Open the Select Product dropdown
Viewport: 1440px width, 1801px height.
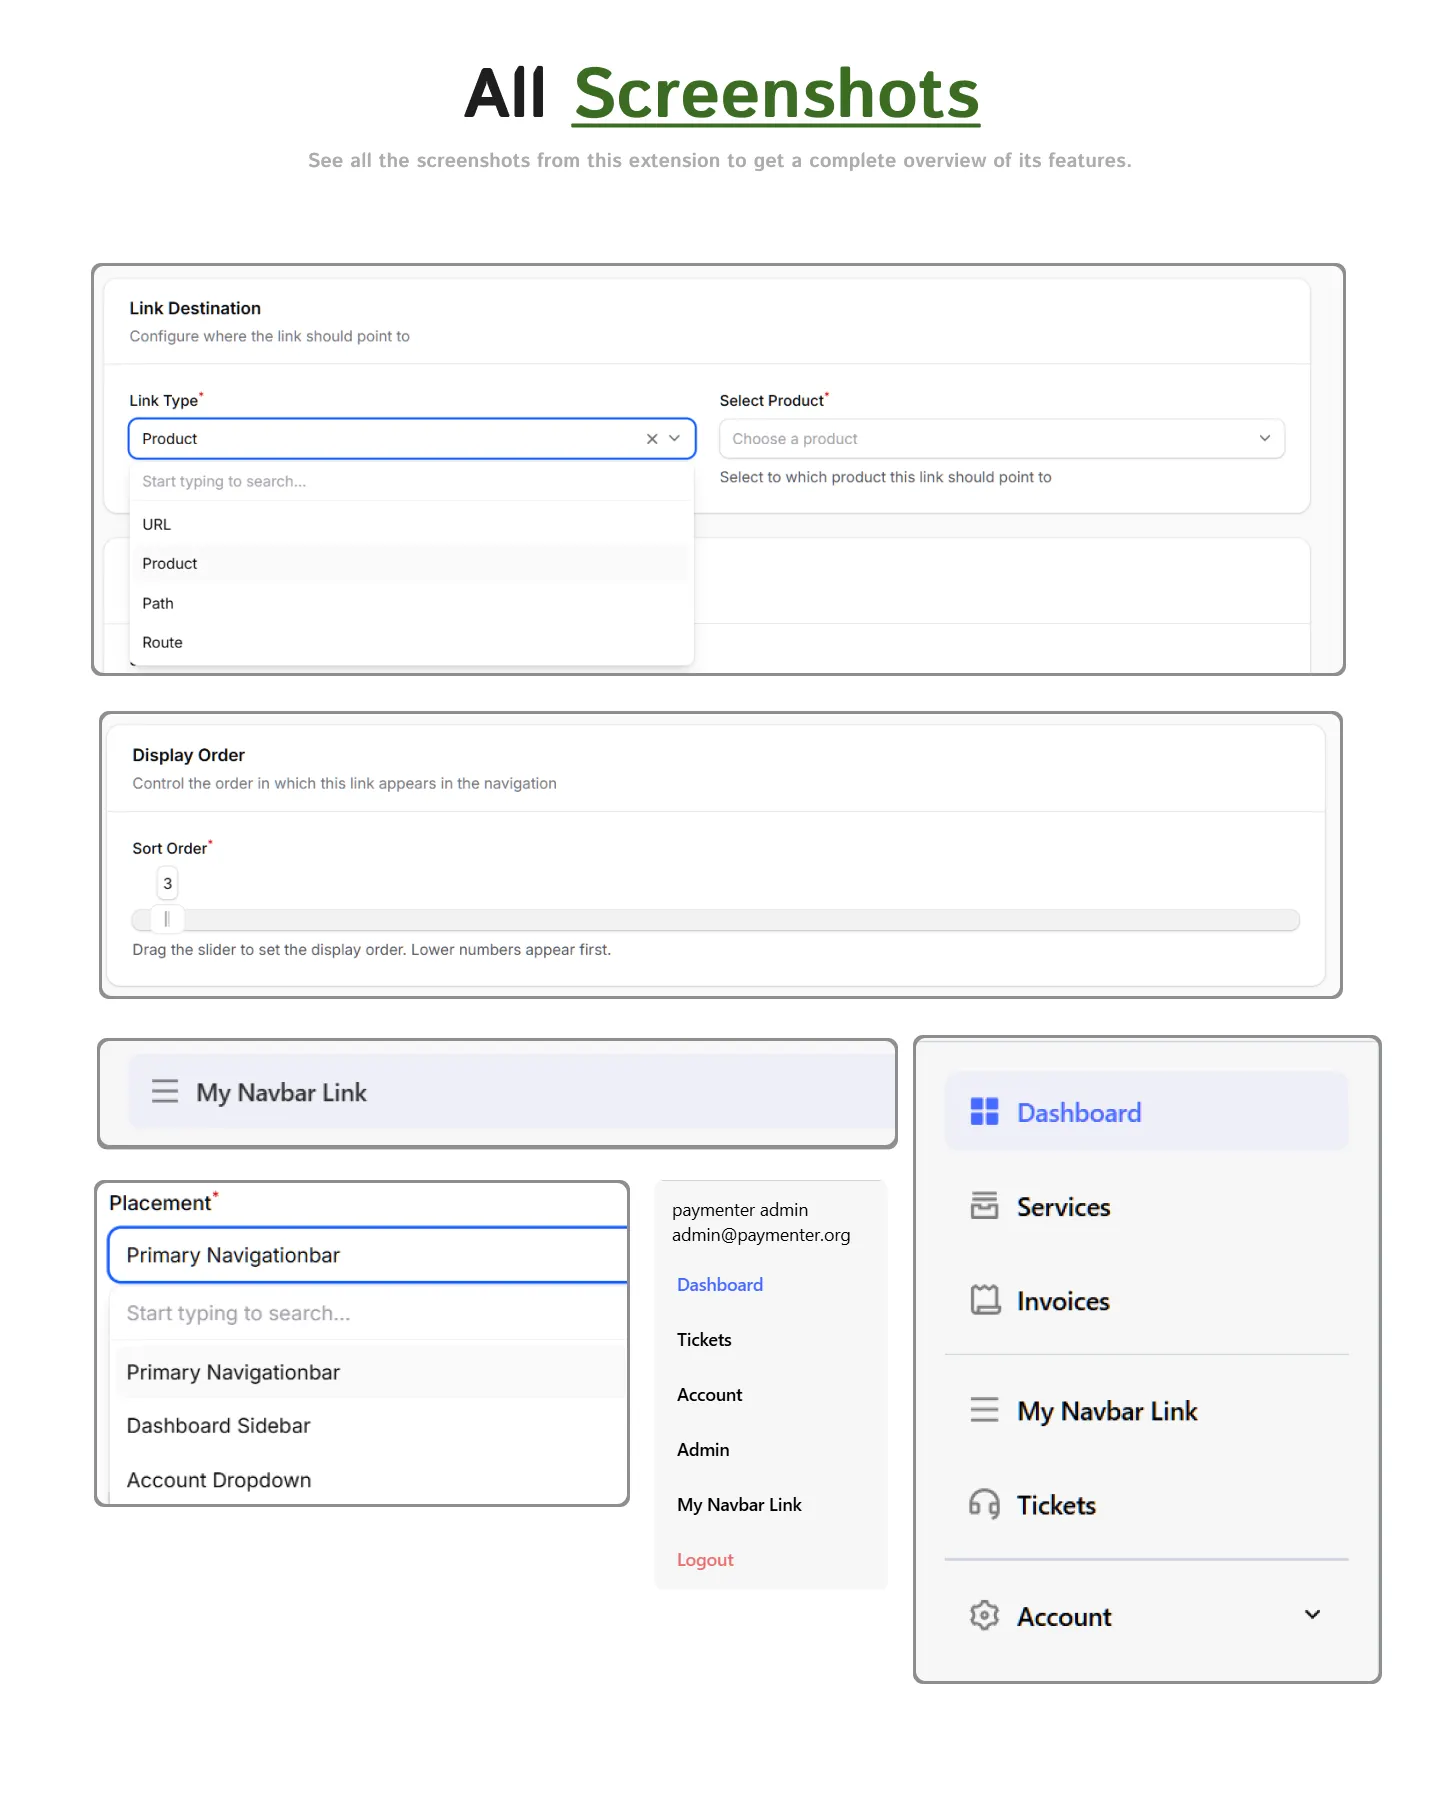click(1001, 439)
